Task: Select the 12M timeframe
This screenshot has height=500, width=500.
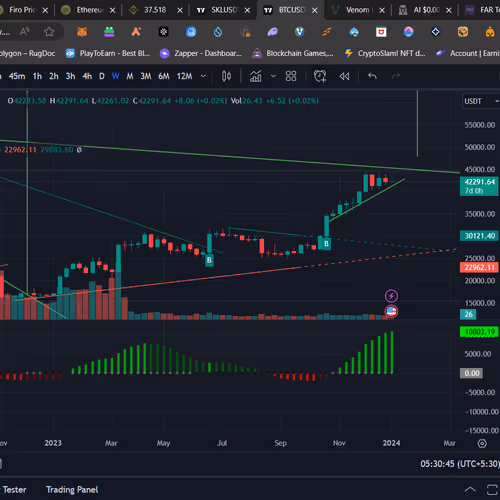Action: (x=184, y=76)
